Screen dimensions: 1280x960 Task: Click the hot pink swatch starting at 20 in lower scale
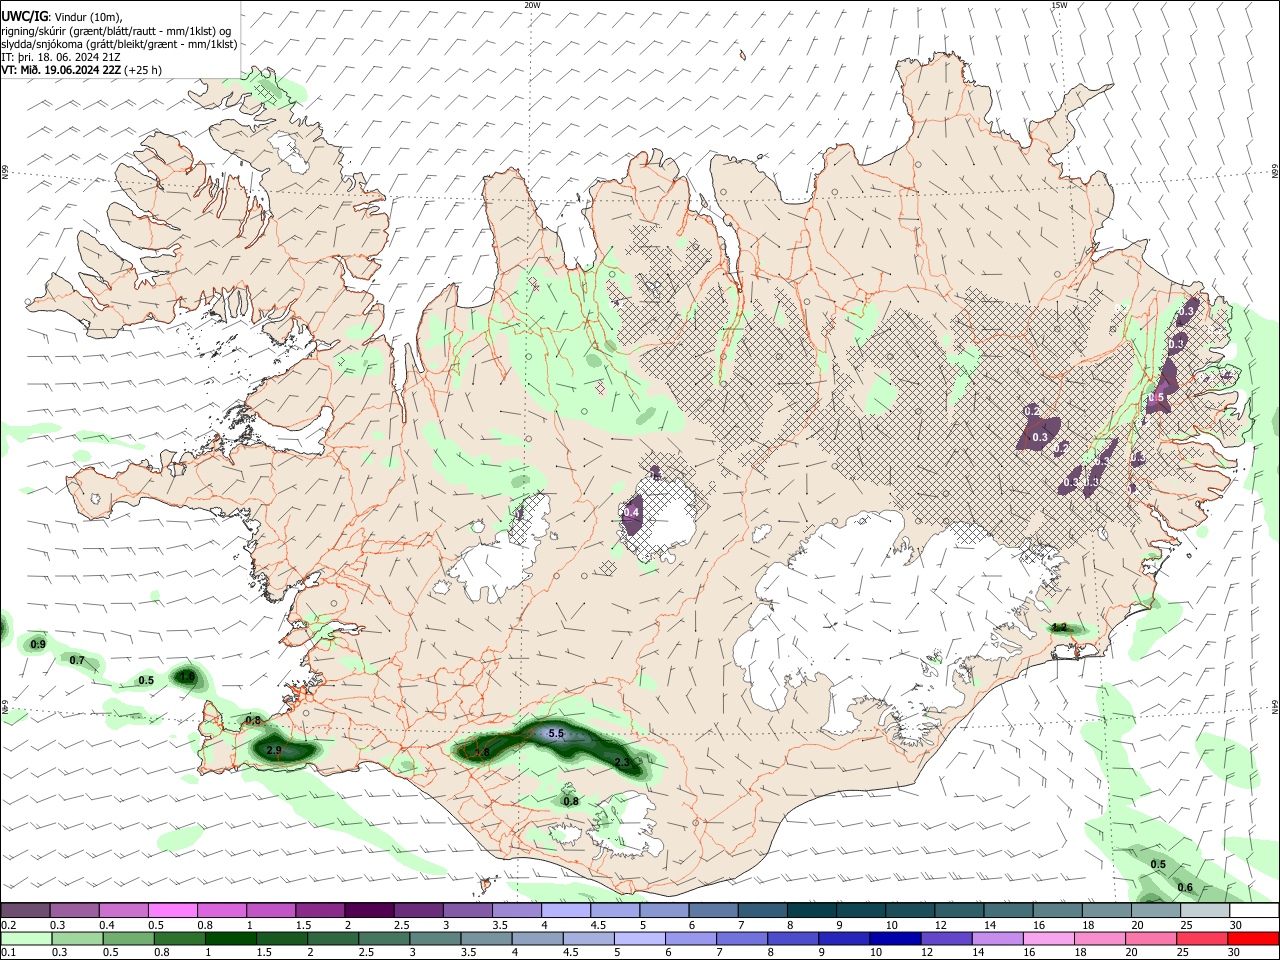tap(1150, 938)
